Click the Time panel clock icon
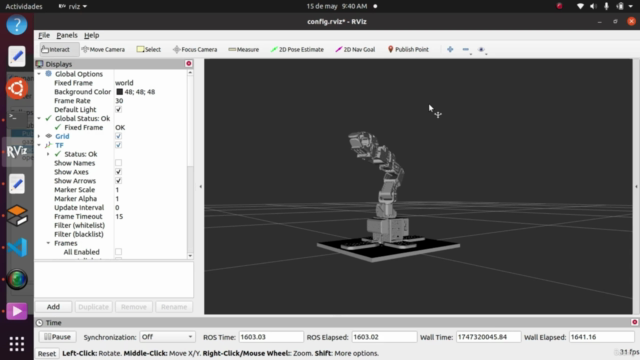The height and width of the screenshot is (360, 640). [x=40, y=323]
